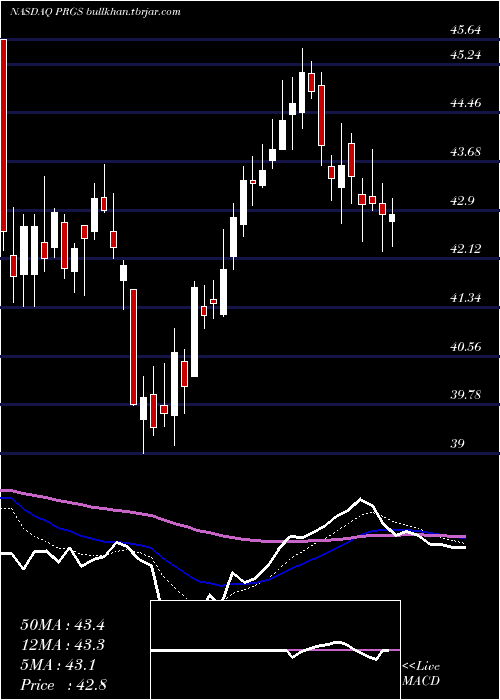This screenshot has height=700, width=500.
Task: Select the 39 price axis label
Action: 458,443
